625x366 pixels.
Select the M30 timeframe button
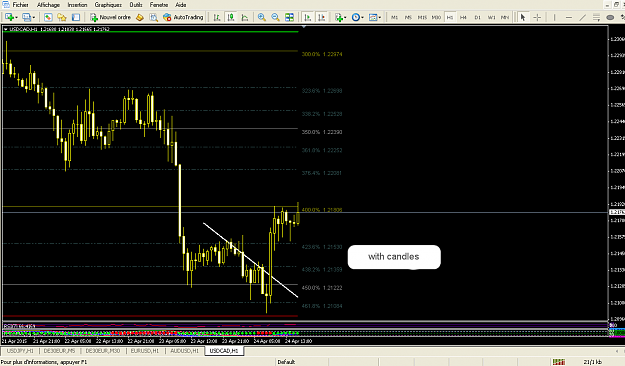point(436,17)
